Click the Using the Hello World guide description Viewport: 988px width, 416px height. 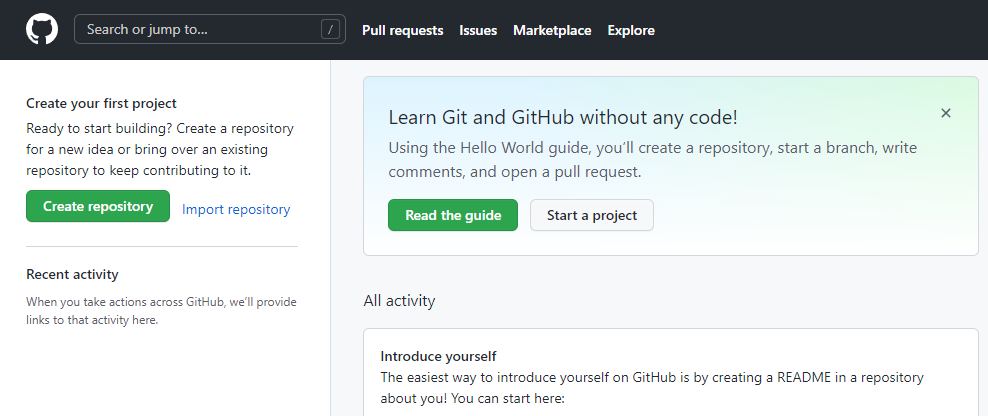[653, 159]
